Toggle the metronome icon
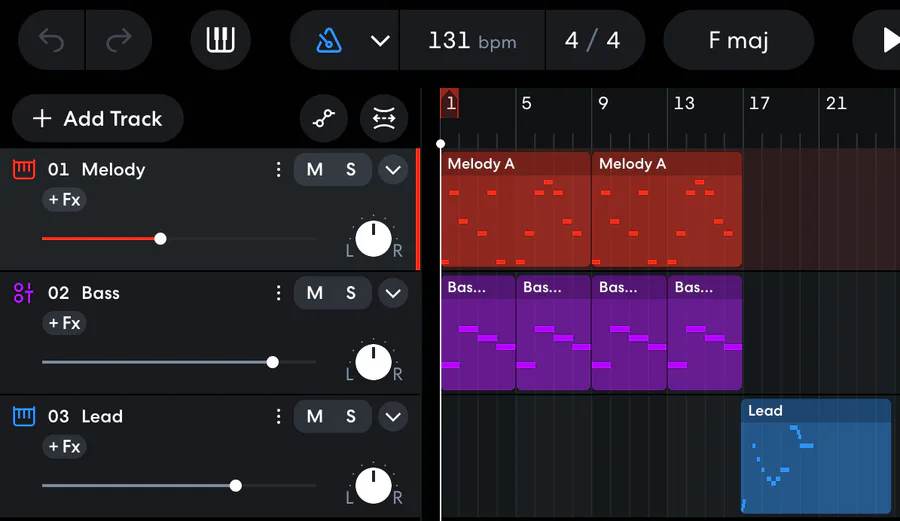Viewport: 900px width, 521px height. coord(330,40)
